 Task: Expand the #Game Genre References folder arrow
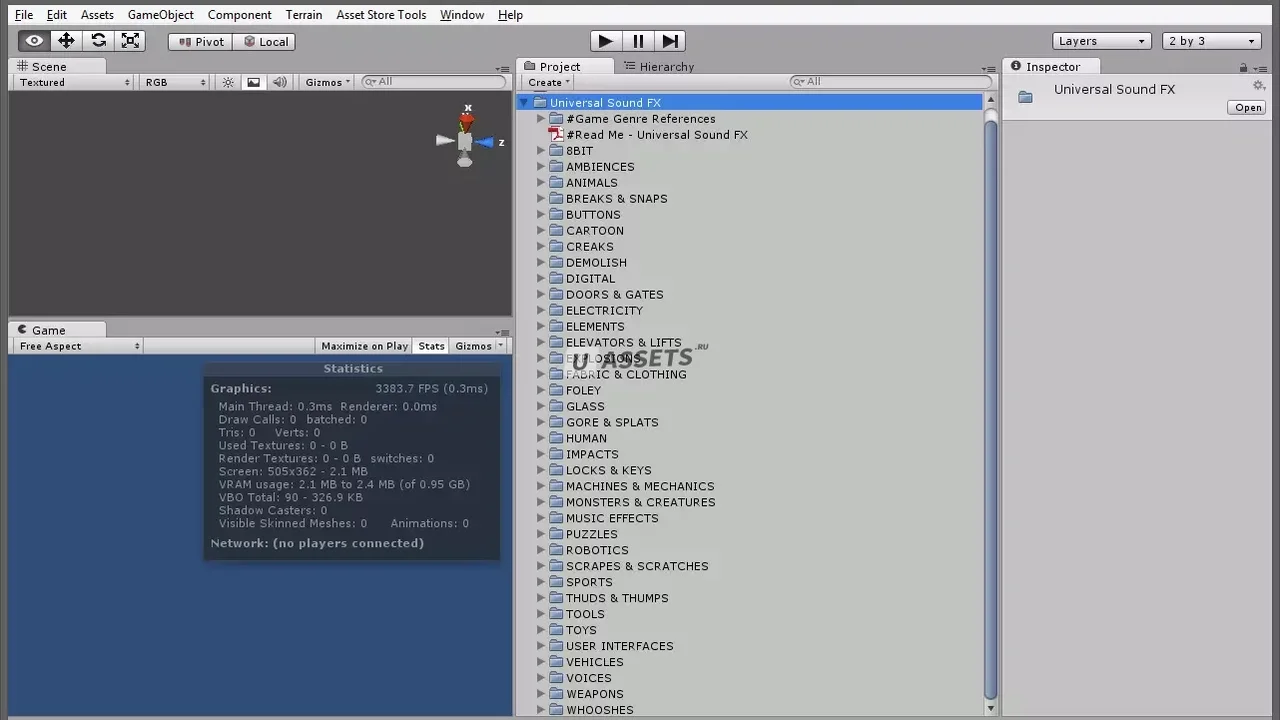(x=541, y=119)
